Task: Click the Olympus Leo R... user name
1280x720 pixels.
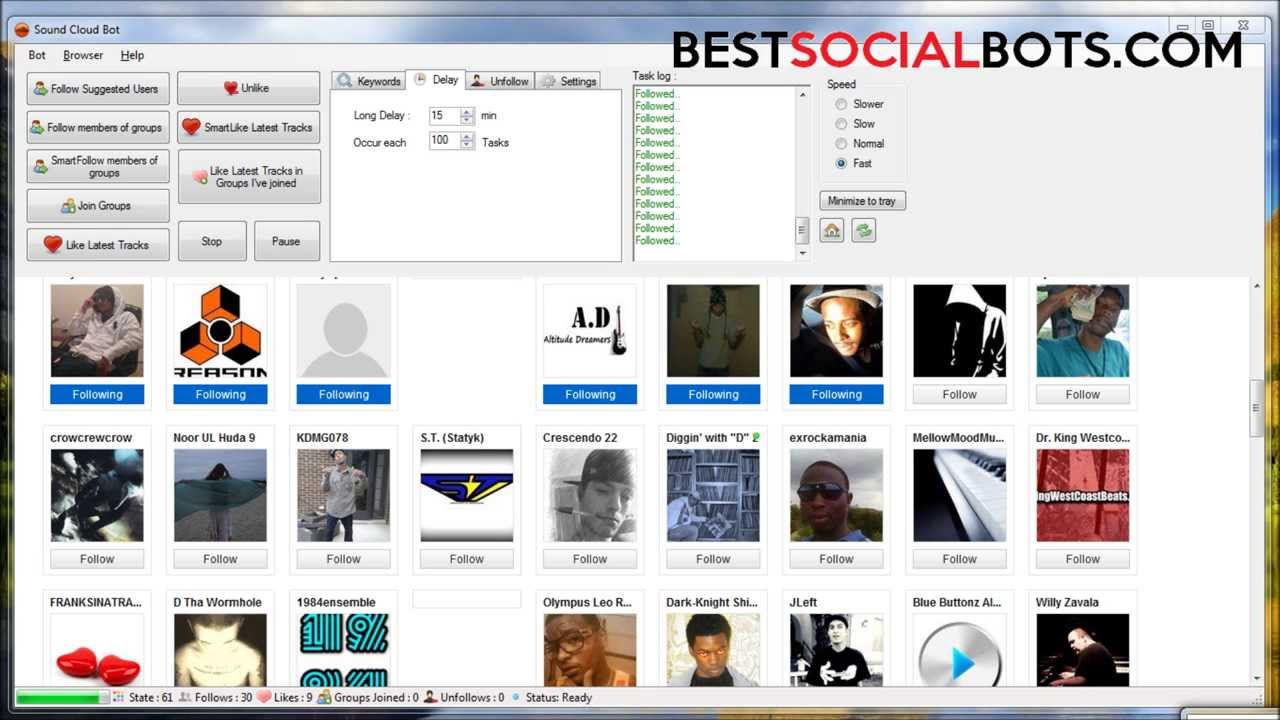Action: [x=588, y=603]
